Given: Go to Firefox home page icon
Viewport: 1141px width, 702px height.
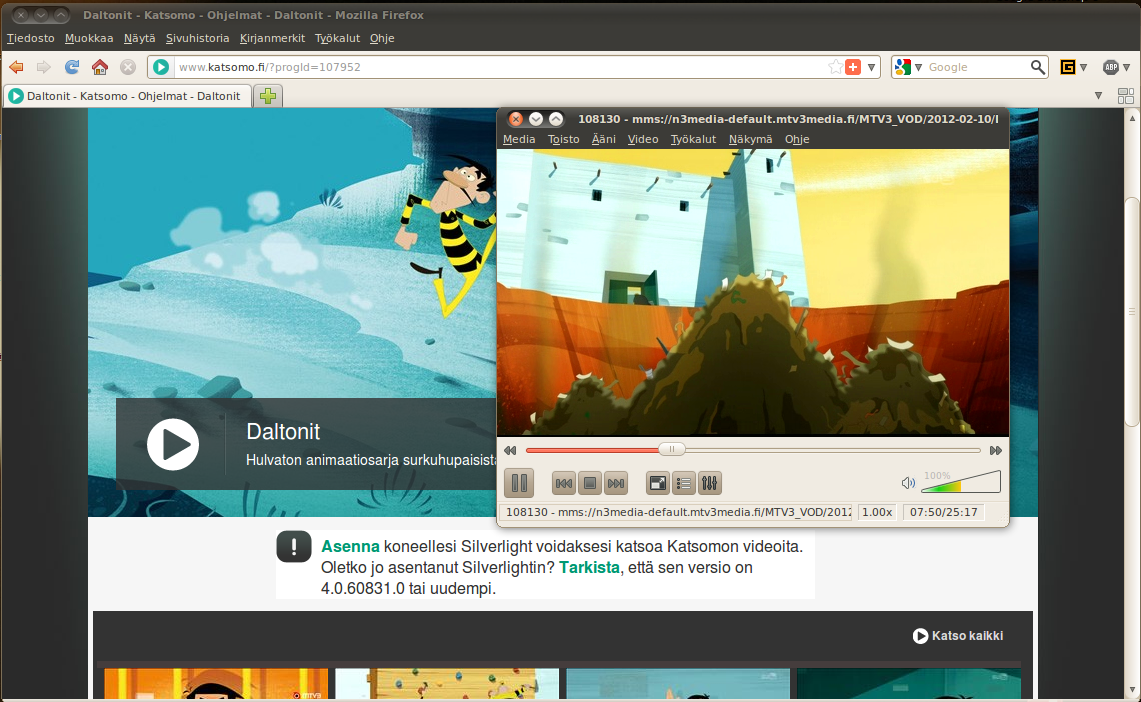Looking at the screenshot, I should (100, 67).
